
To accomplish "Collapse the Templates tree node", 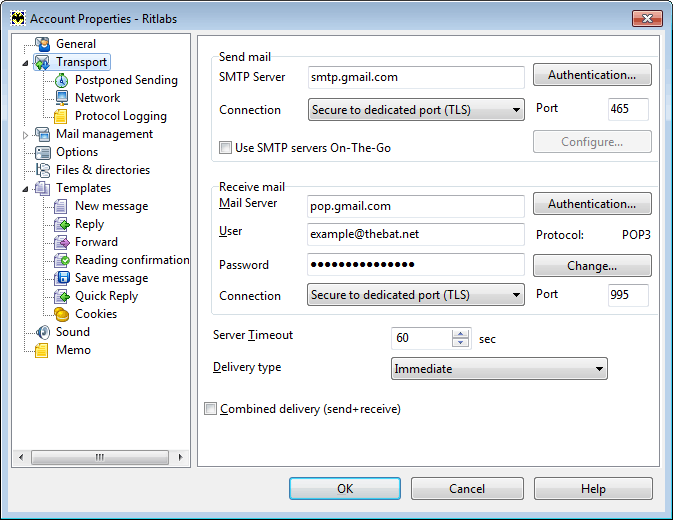I will [25, 189].
